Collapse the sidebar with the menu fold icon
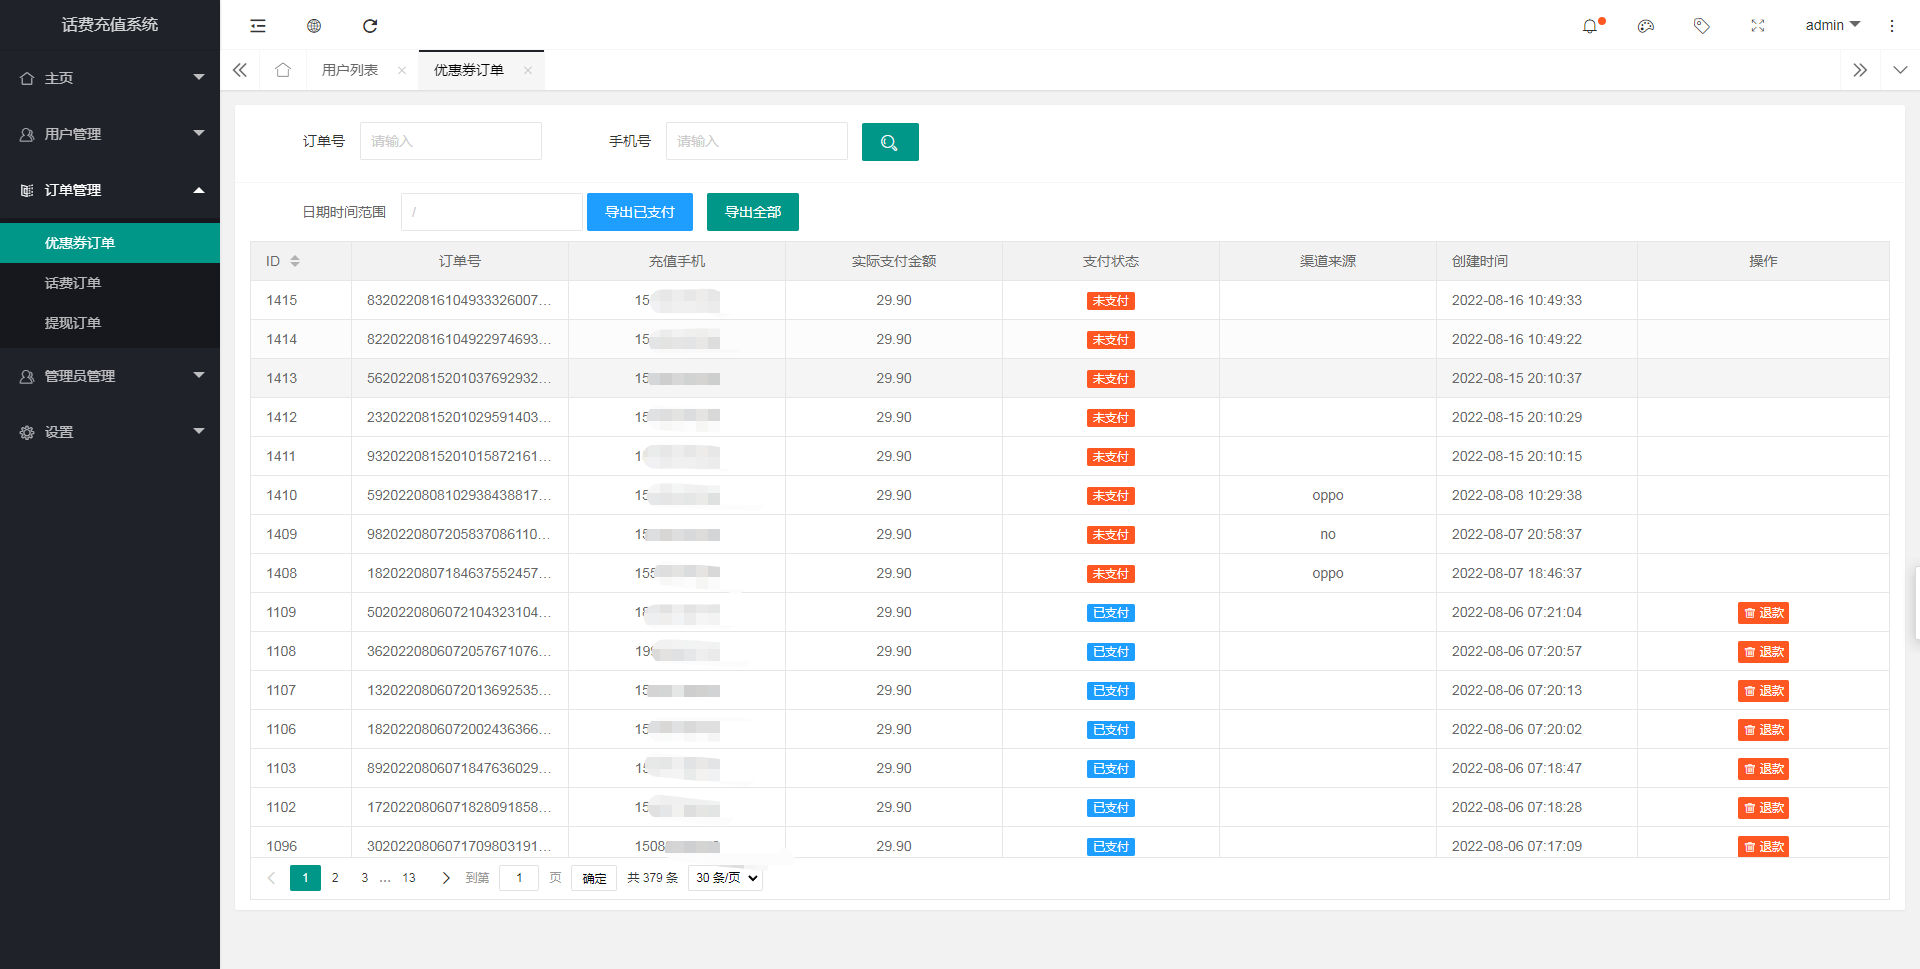The width and height of the screenshot is (1920, 969). pyautogui.click(x=258, y=26)
